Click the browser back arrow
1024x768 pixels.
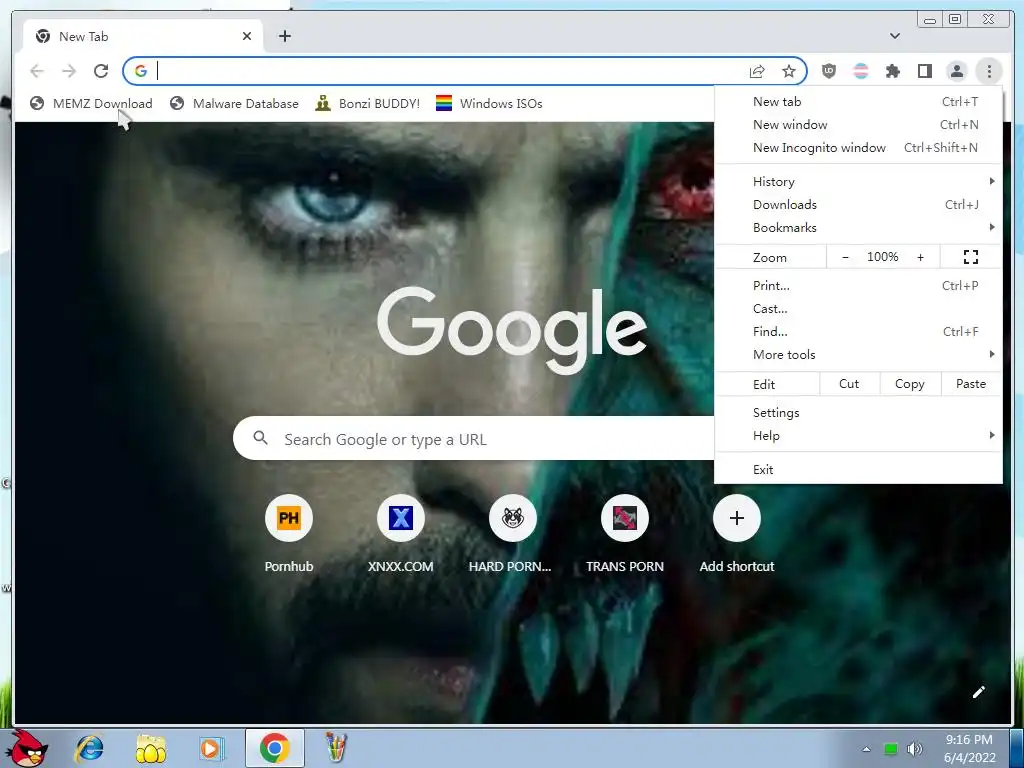(x=37, y=71)
